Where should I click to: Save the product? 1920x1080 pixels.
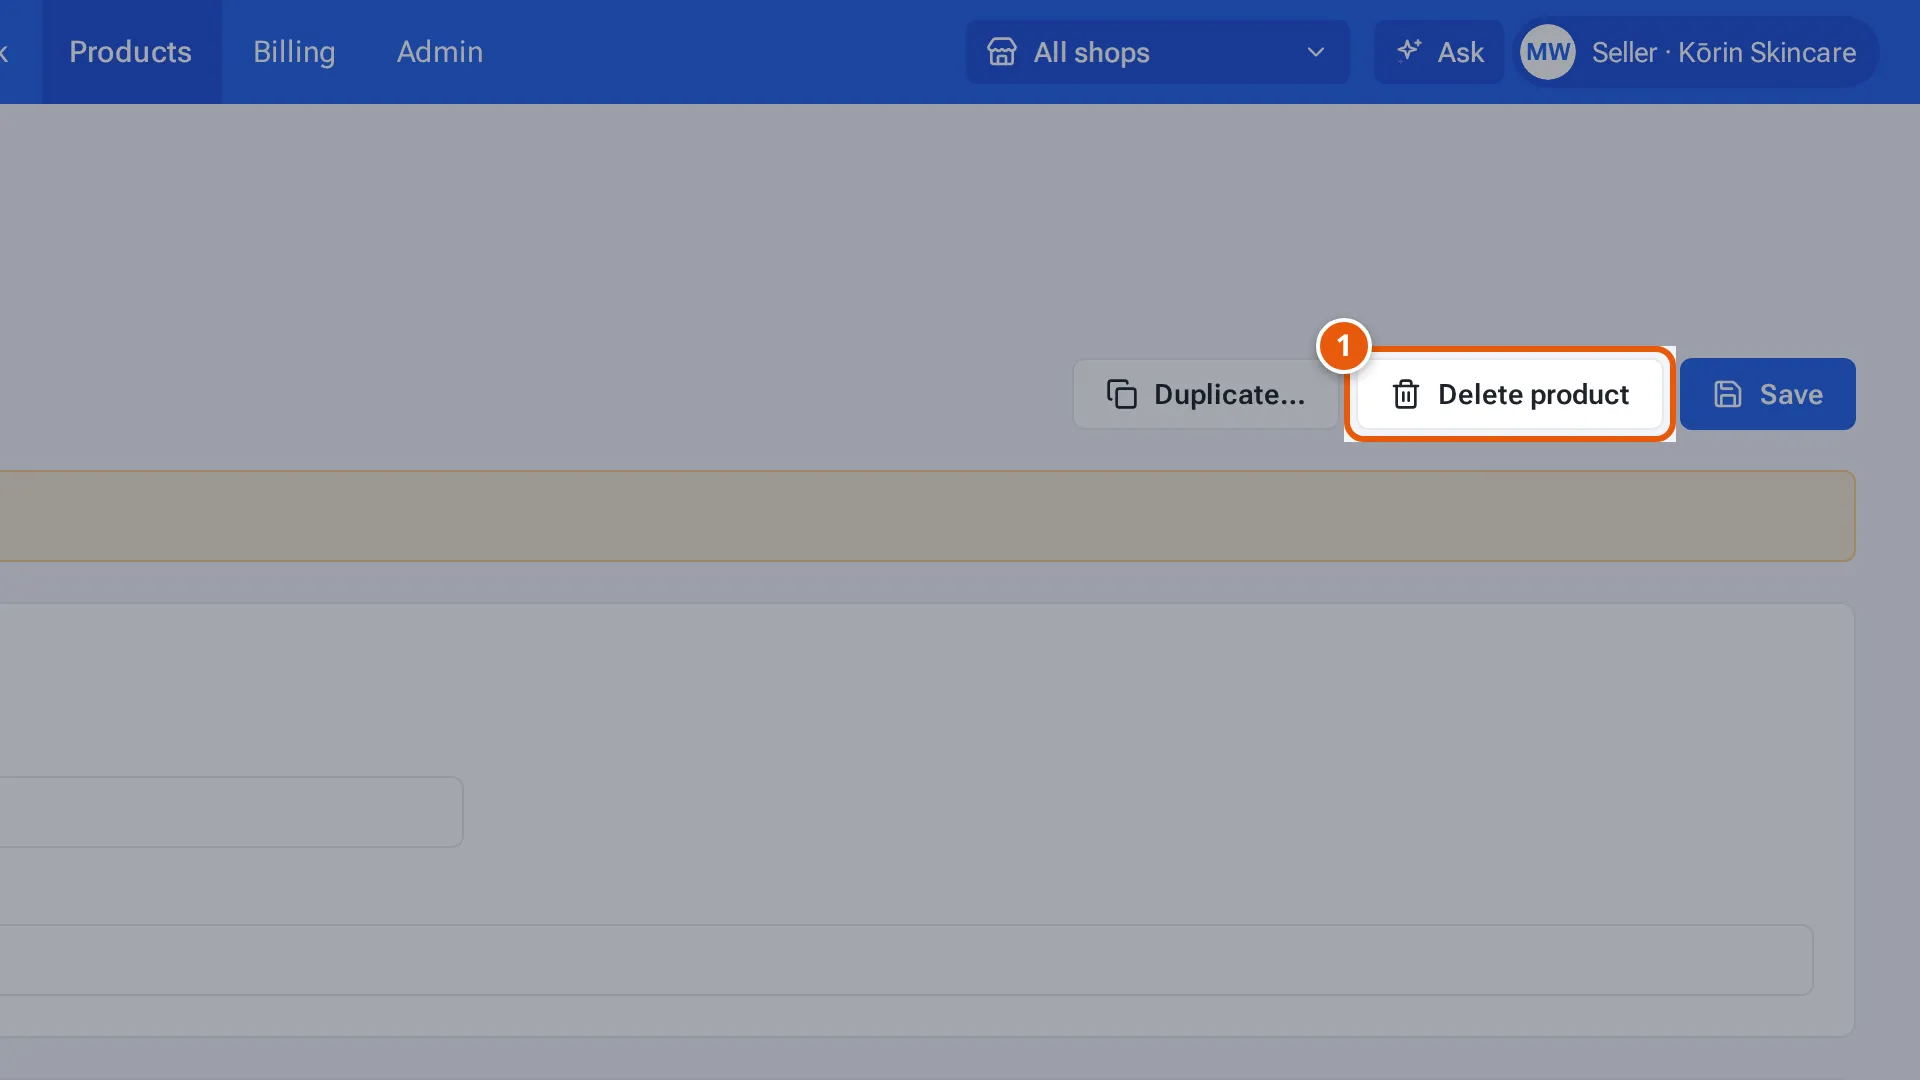click(1767, 394)
